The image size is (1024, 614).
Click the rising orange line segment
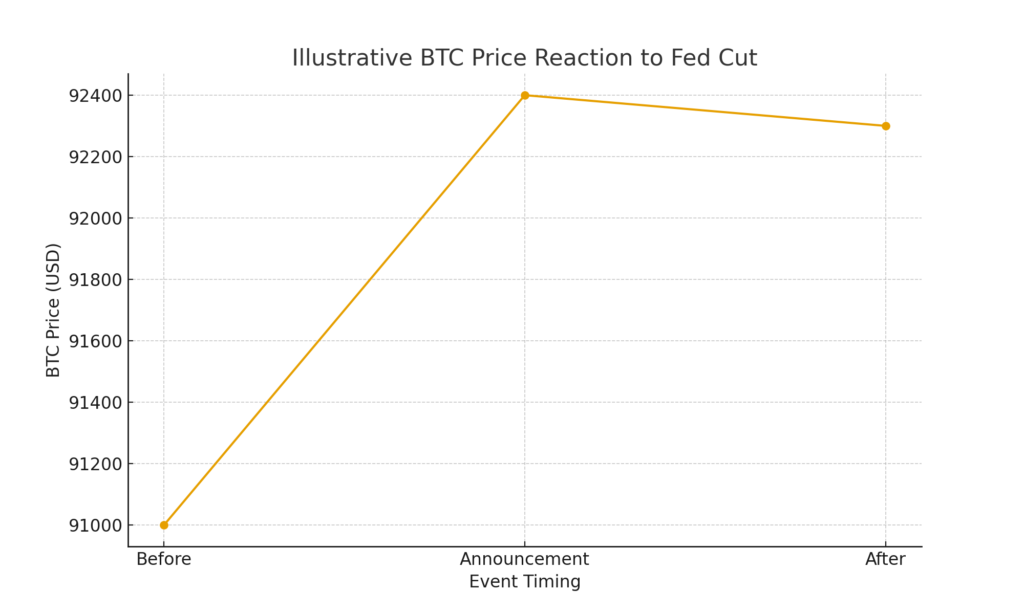click(x=344, y=310)
